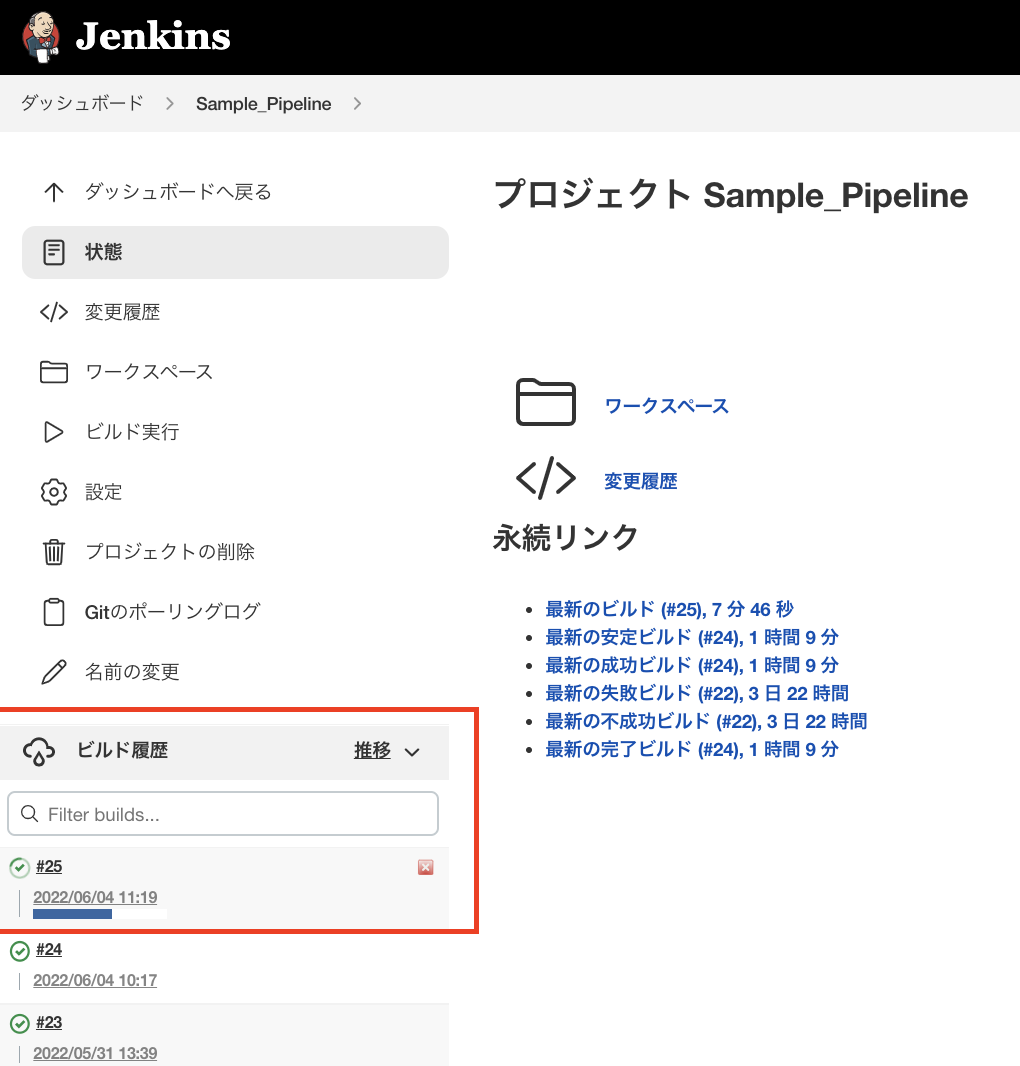Expand the chevron after ダッシュボード breadcrumb
This screenshot has width=1020, height=1066.
[x=170, y=103]
